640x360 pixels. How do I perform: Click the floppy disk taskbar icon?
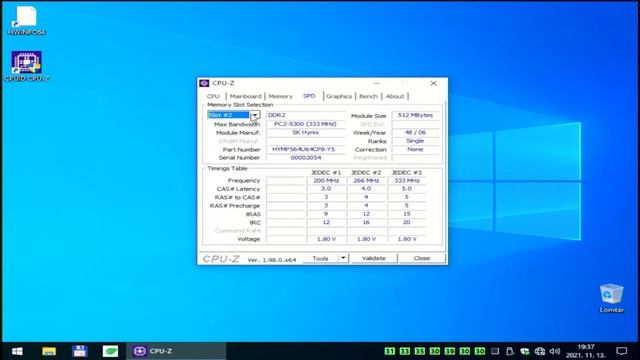click(x=80, y=351)
